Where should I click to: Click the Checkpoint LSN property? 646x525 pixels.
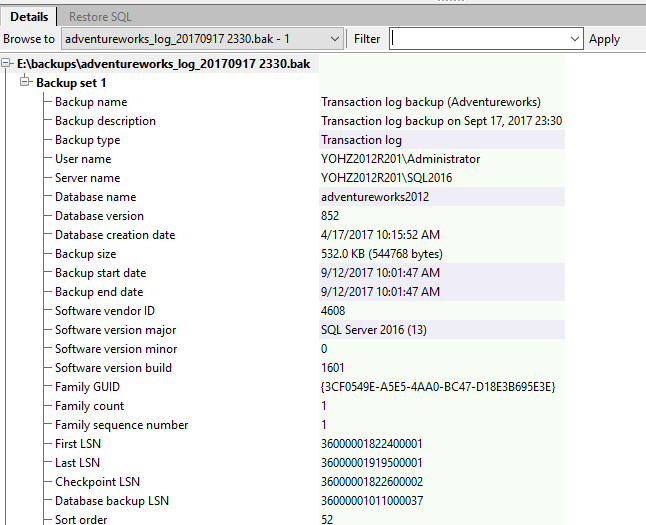(x=97, y=482)
